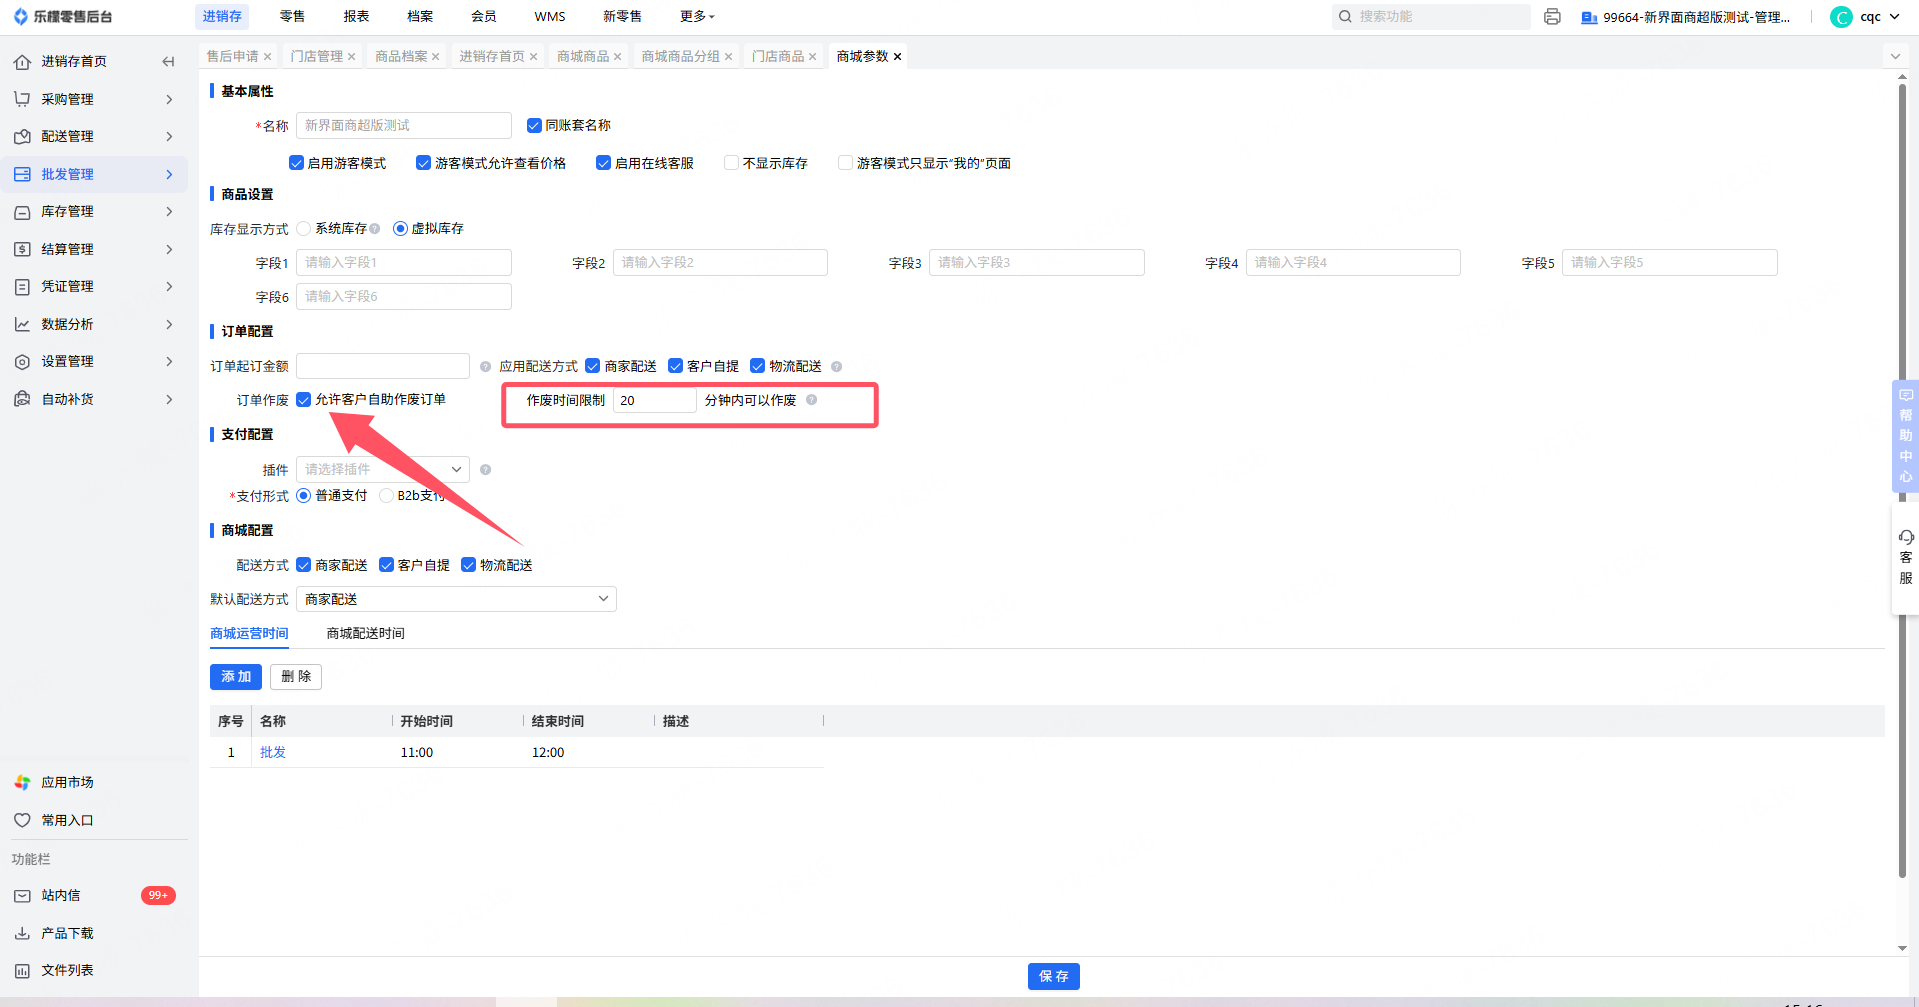Click the 自动补货 icon in sidebar
Viewport: 1919px width, 1007px height.
click(x=22, y=399)
